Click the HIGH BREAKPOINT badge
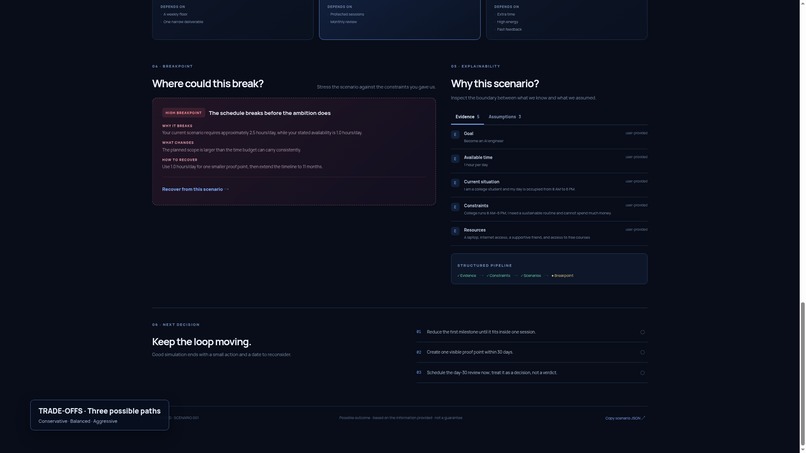 184,113
